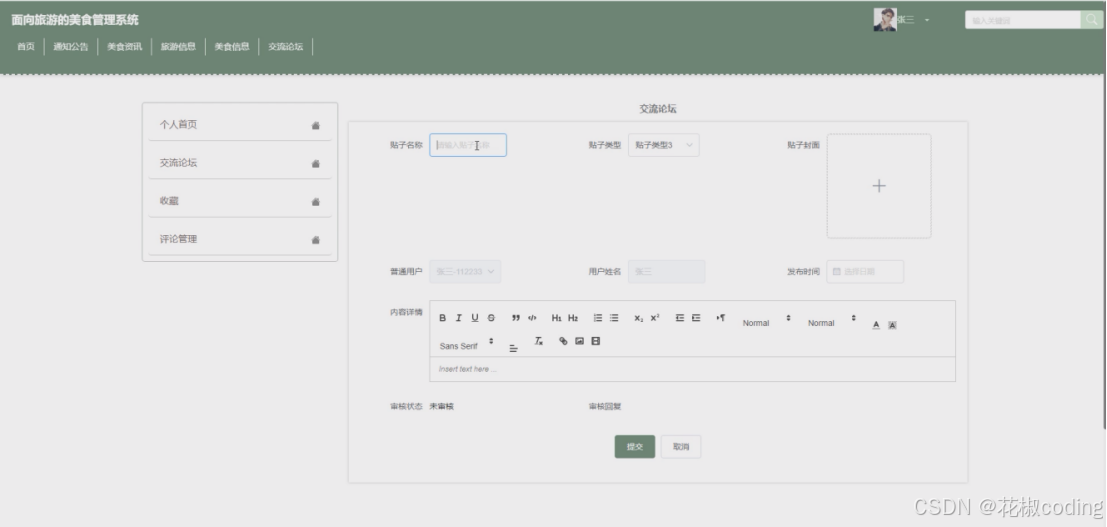Click the keyword search box in the header

click(1022, 20)
